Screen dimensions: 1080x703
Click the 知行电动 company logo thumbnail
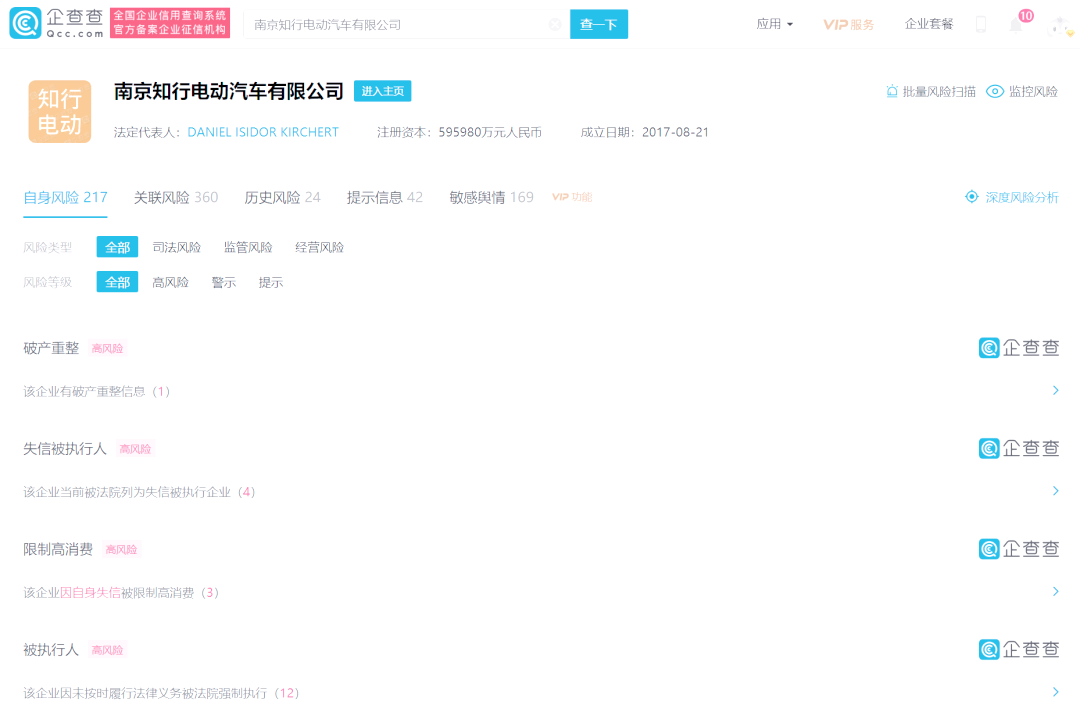pyautogui.click(x=60, y=112)
